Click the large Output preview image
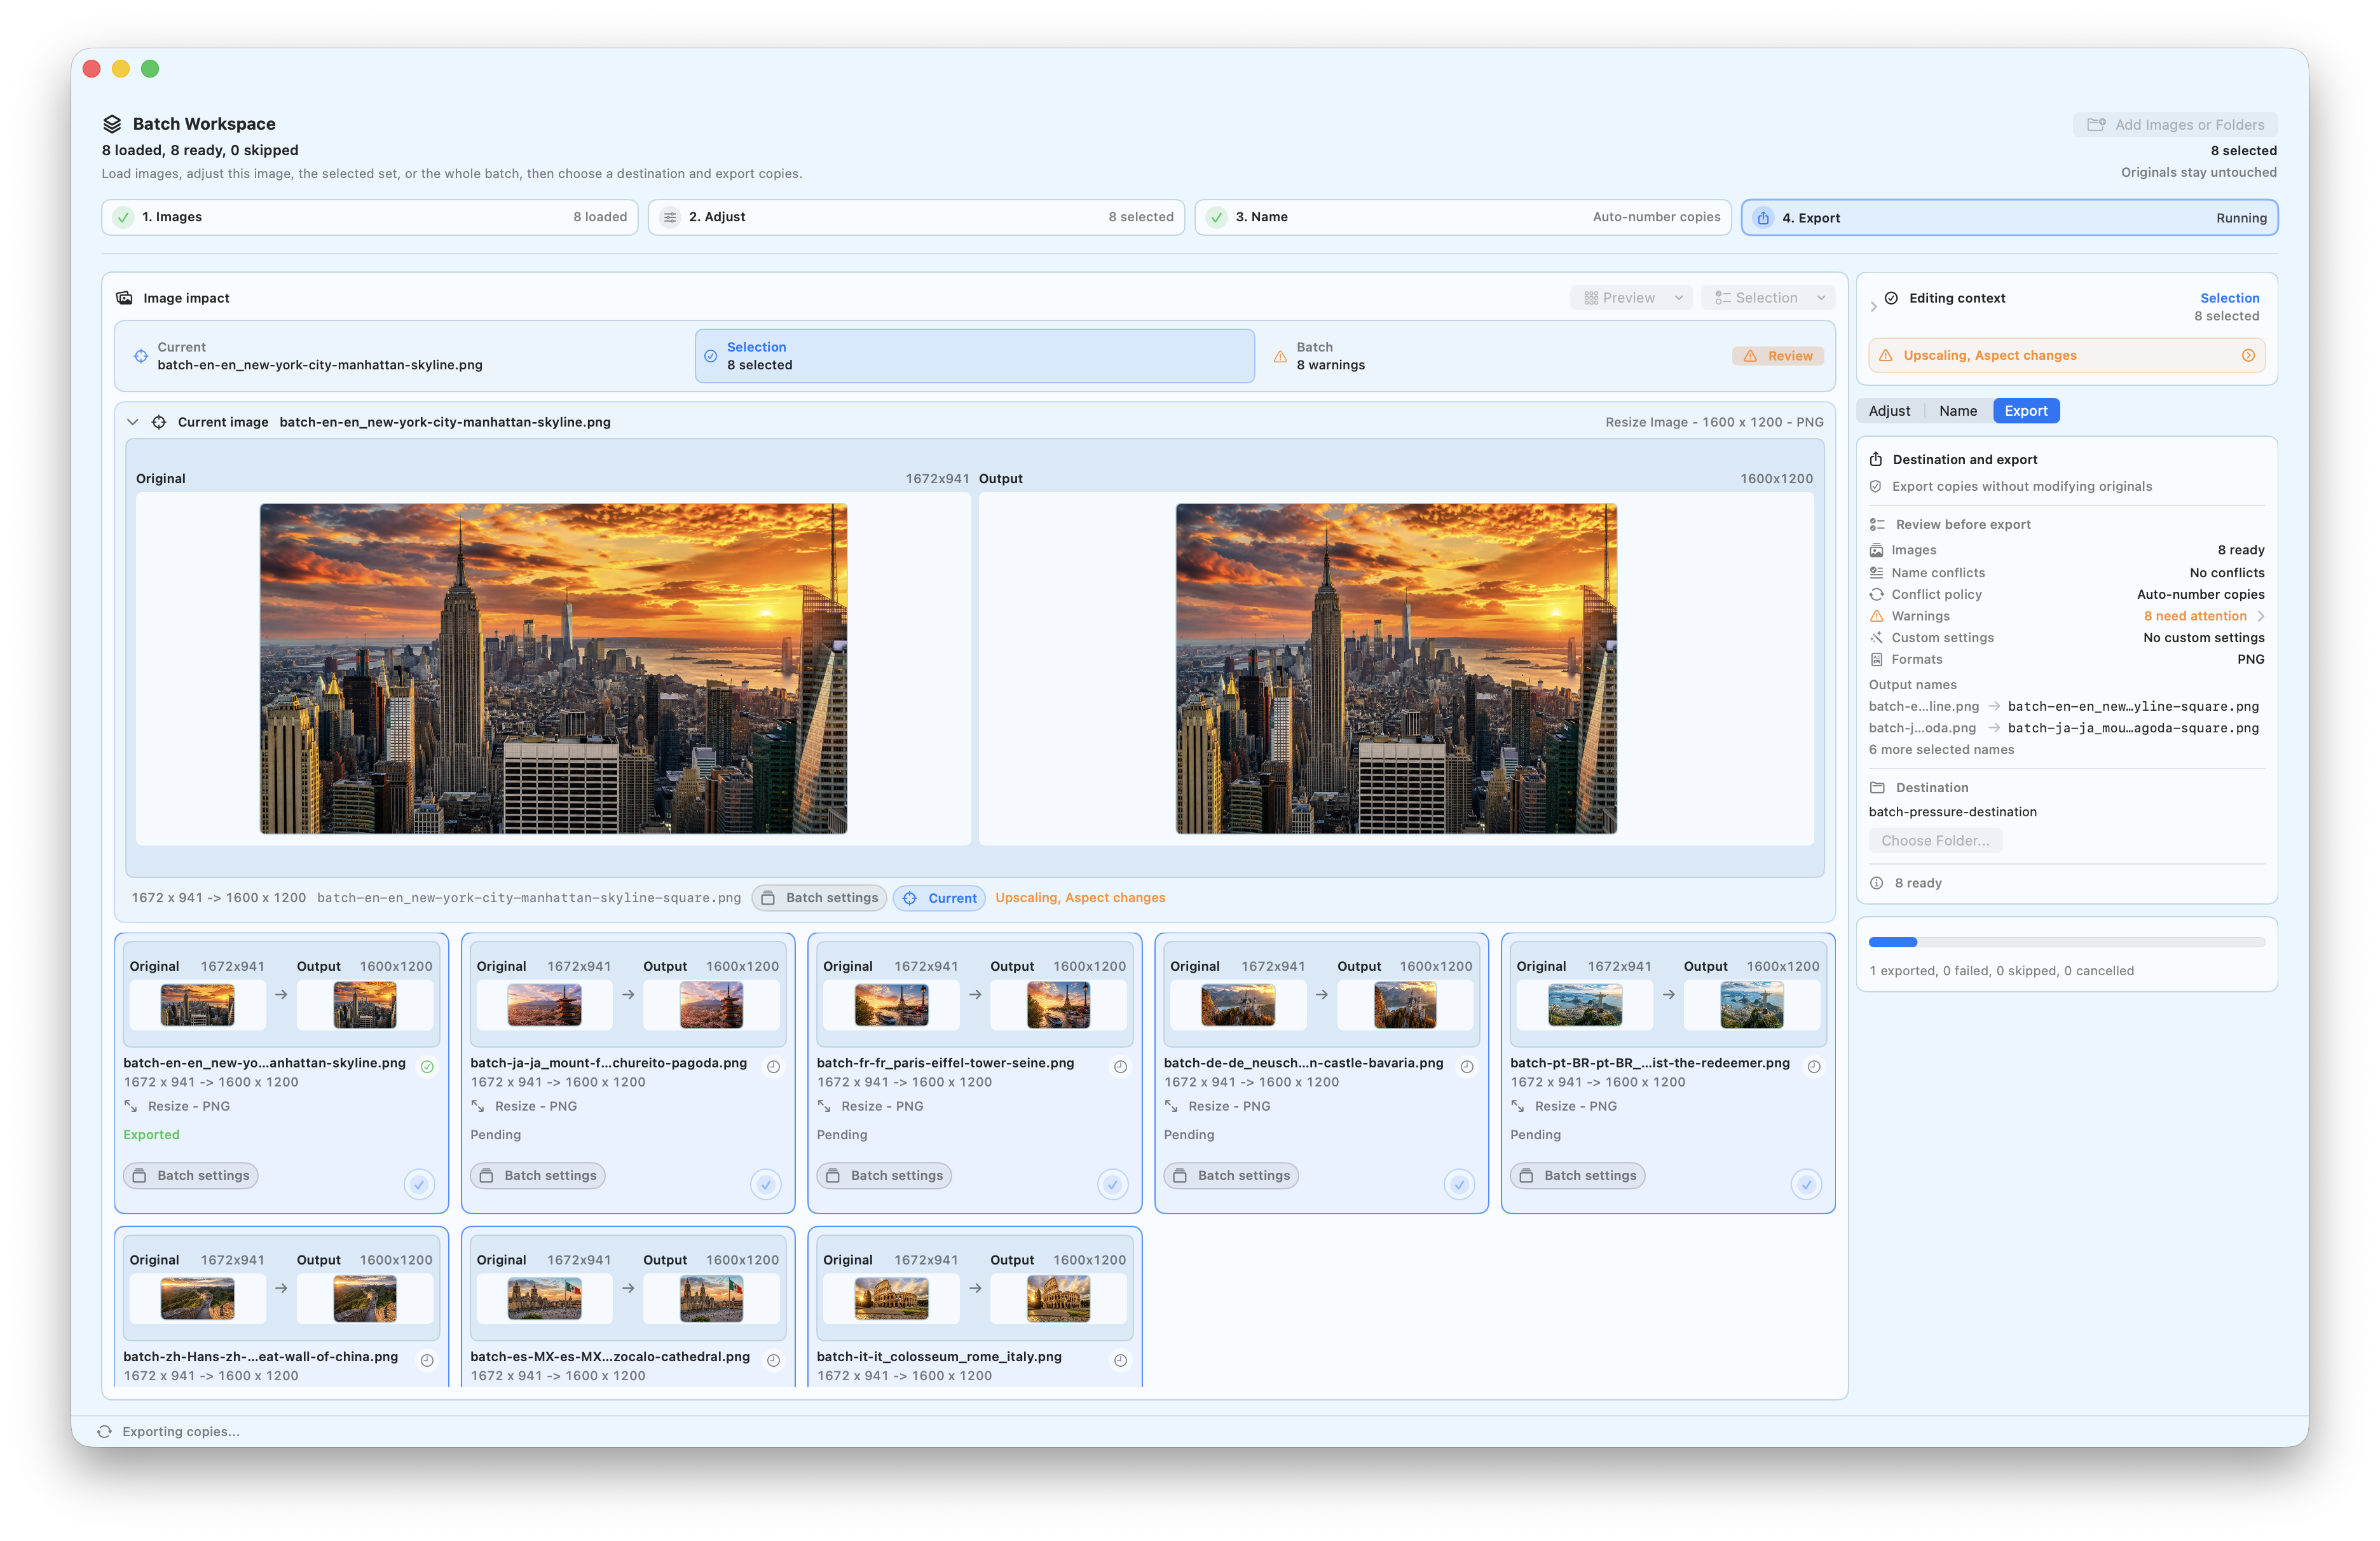This screenshot has width=2380, height=1541. (x=1396, y=668)
